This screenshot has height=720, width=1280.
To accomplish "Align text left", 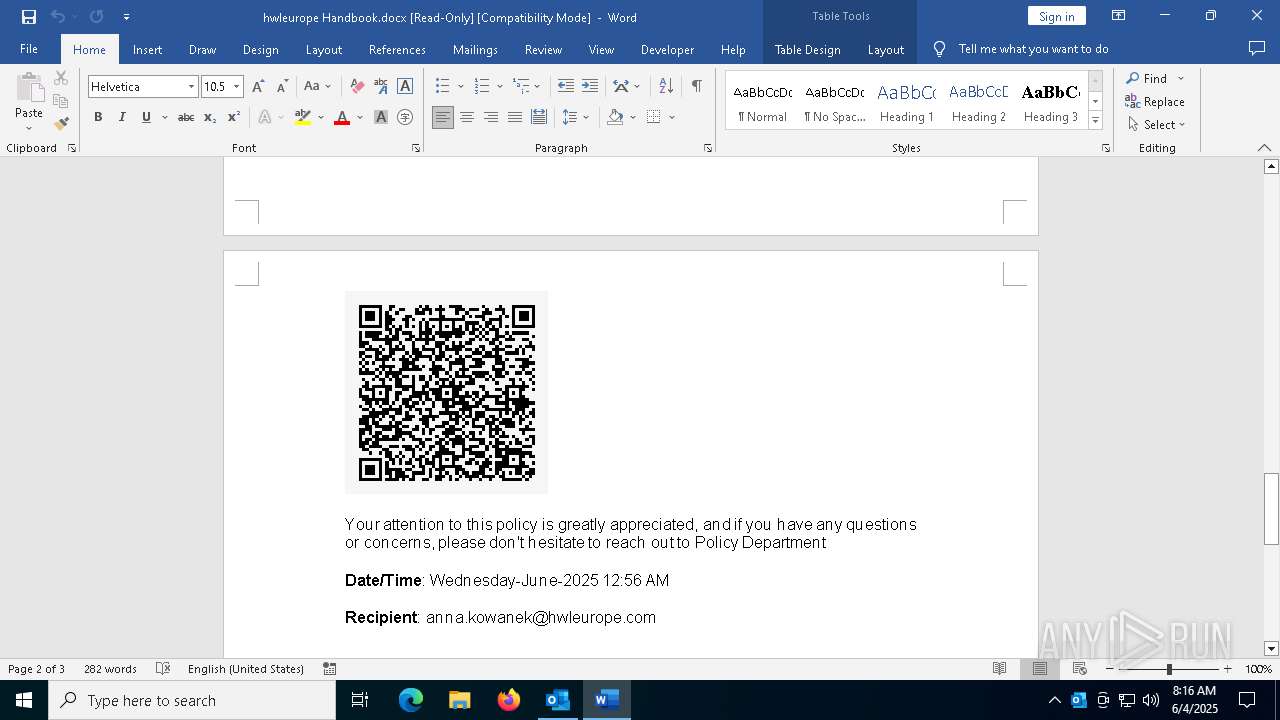I will [443, 117].
